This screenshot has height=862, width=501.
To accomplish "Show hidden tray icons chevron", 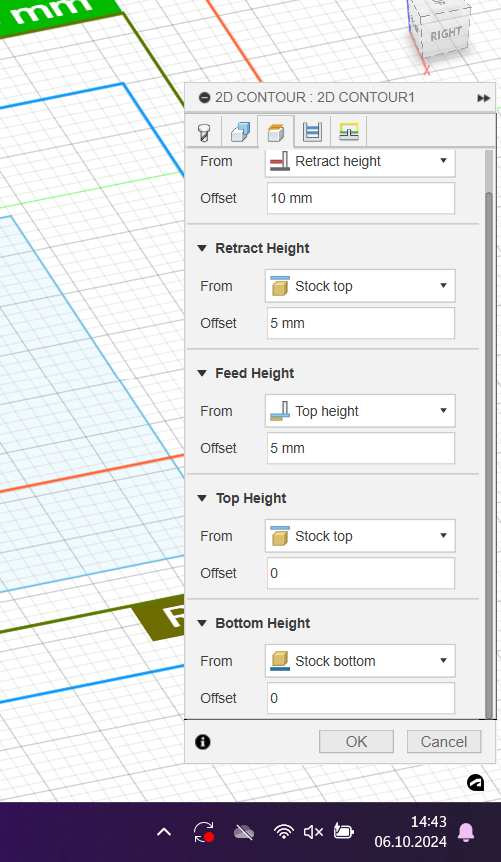I will 164,832.
